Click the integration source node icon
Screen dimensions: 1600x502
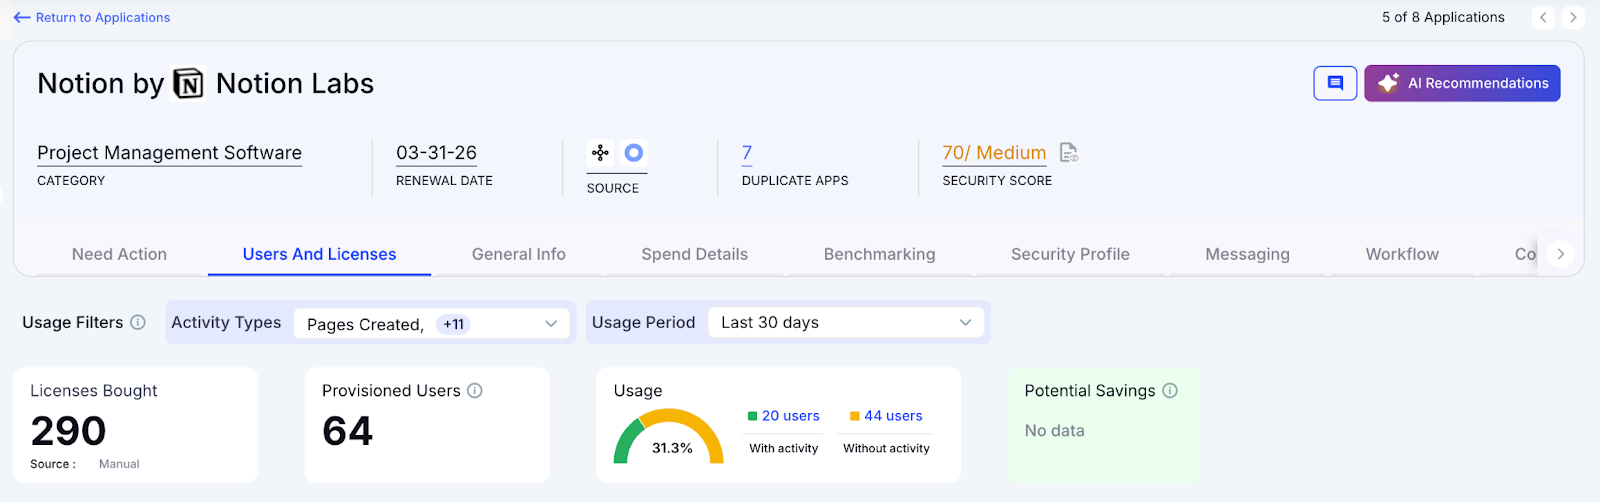(x=600, y=153)
